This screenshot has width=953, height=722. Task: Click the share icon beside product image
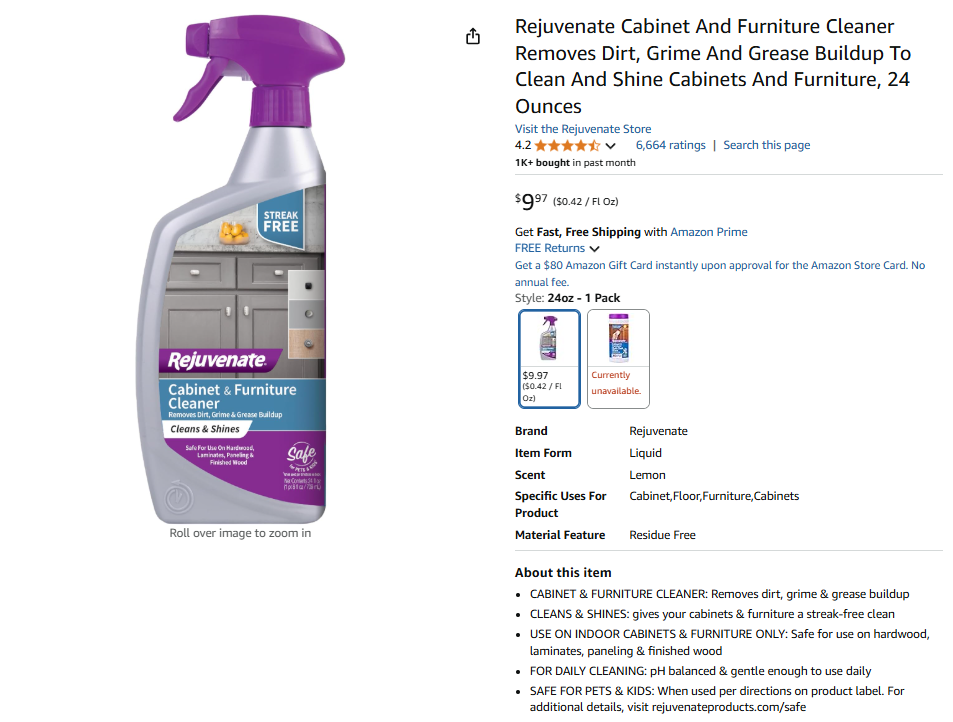[x=473, y=36]
